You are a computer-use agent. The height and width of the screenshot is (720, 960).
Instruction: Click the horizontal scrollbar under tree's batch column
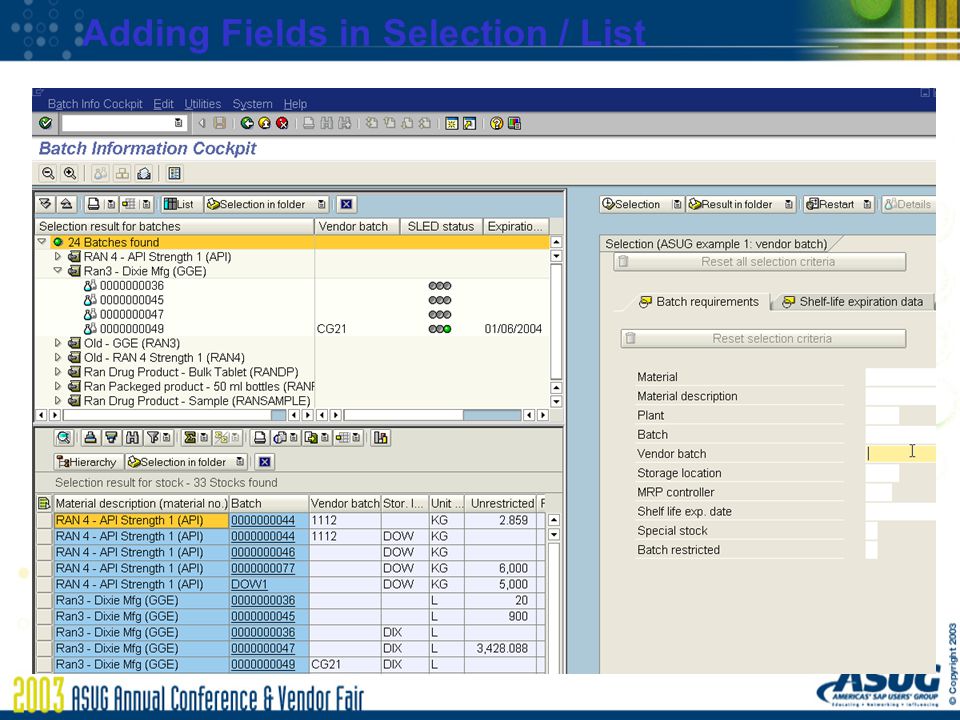click(174, 415)
